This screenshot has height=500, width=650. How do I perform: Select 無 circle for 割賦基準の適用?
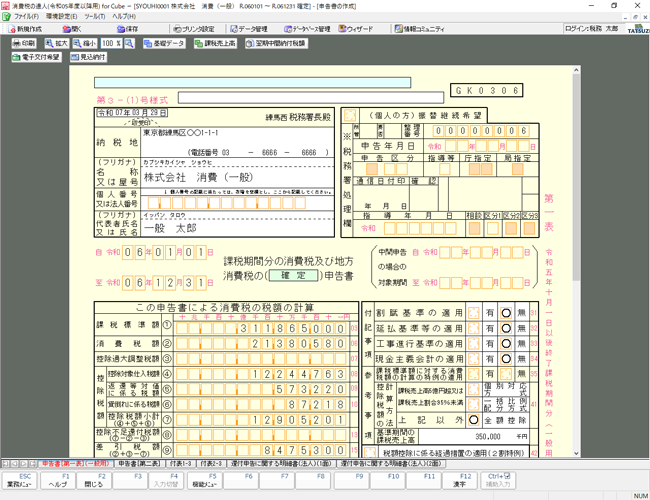(x=506, y=313)
